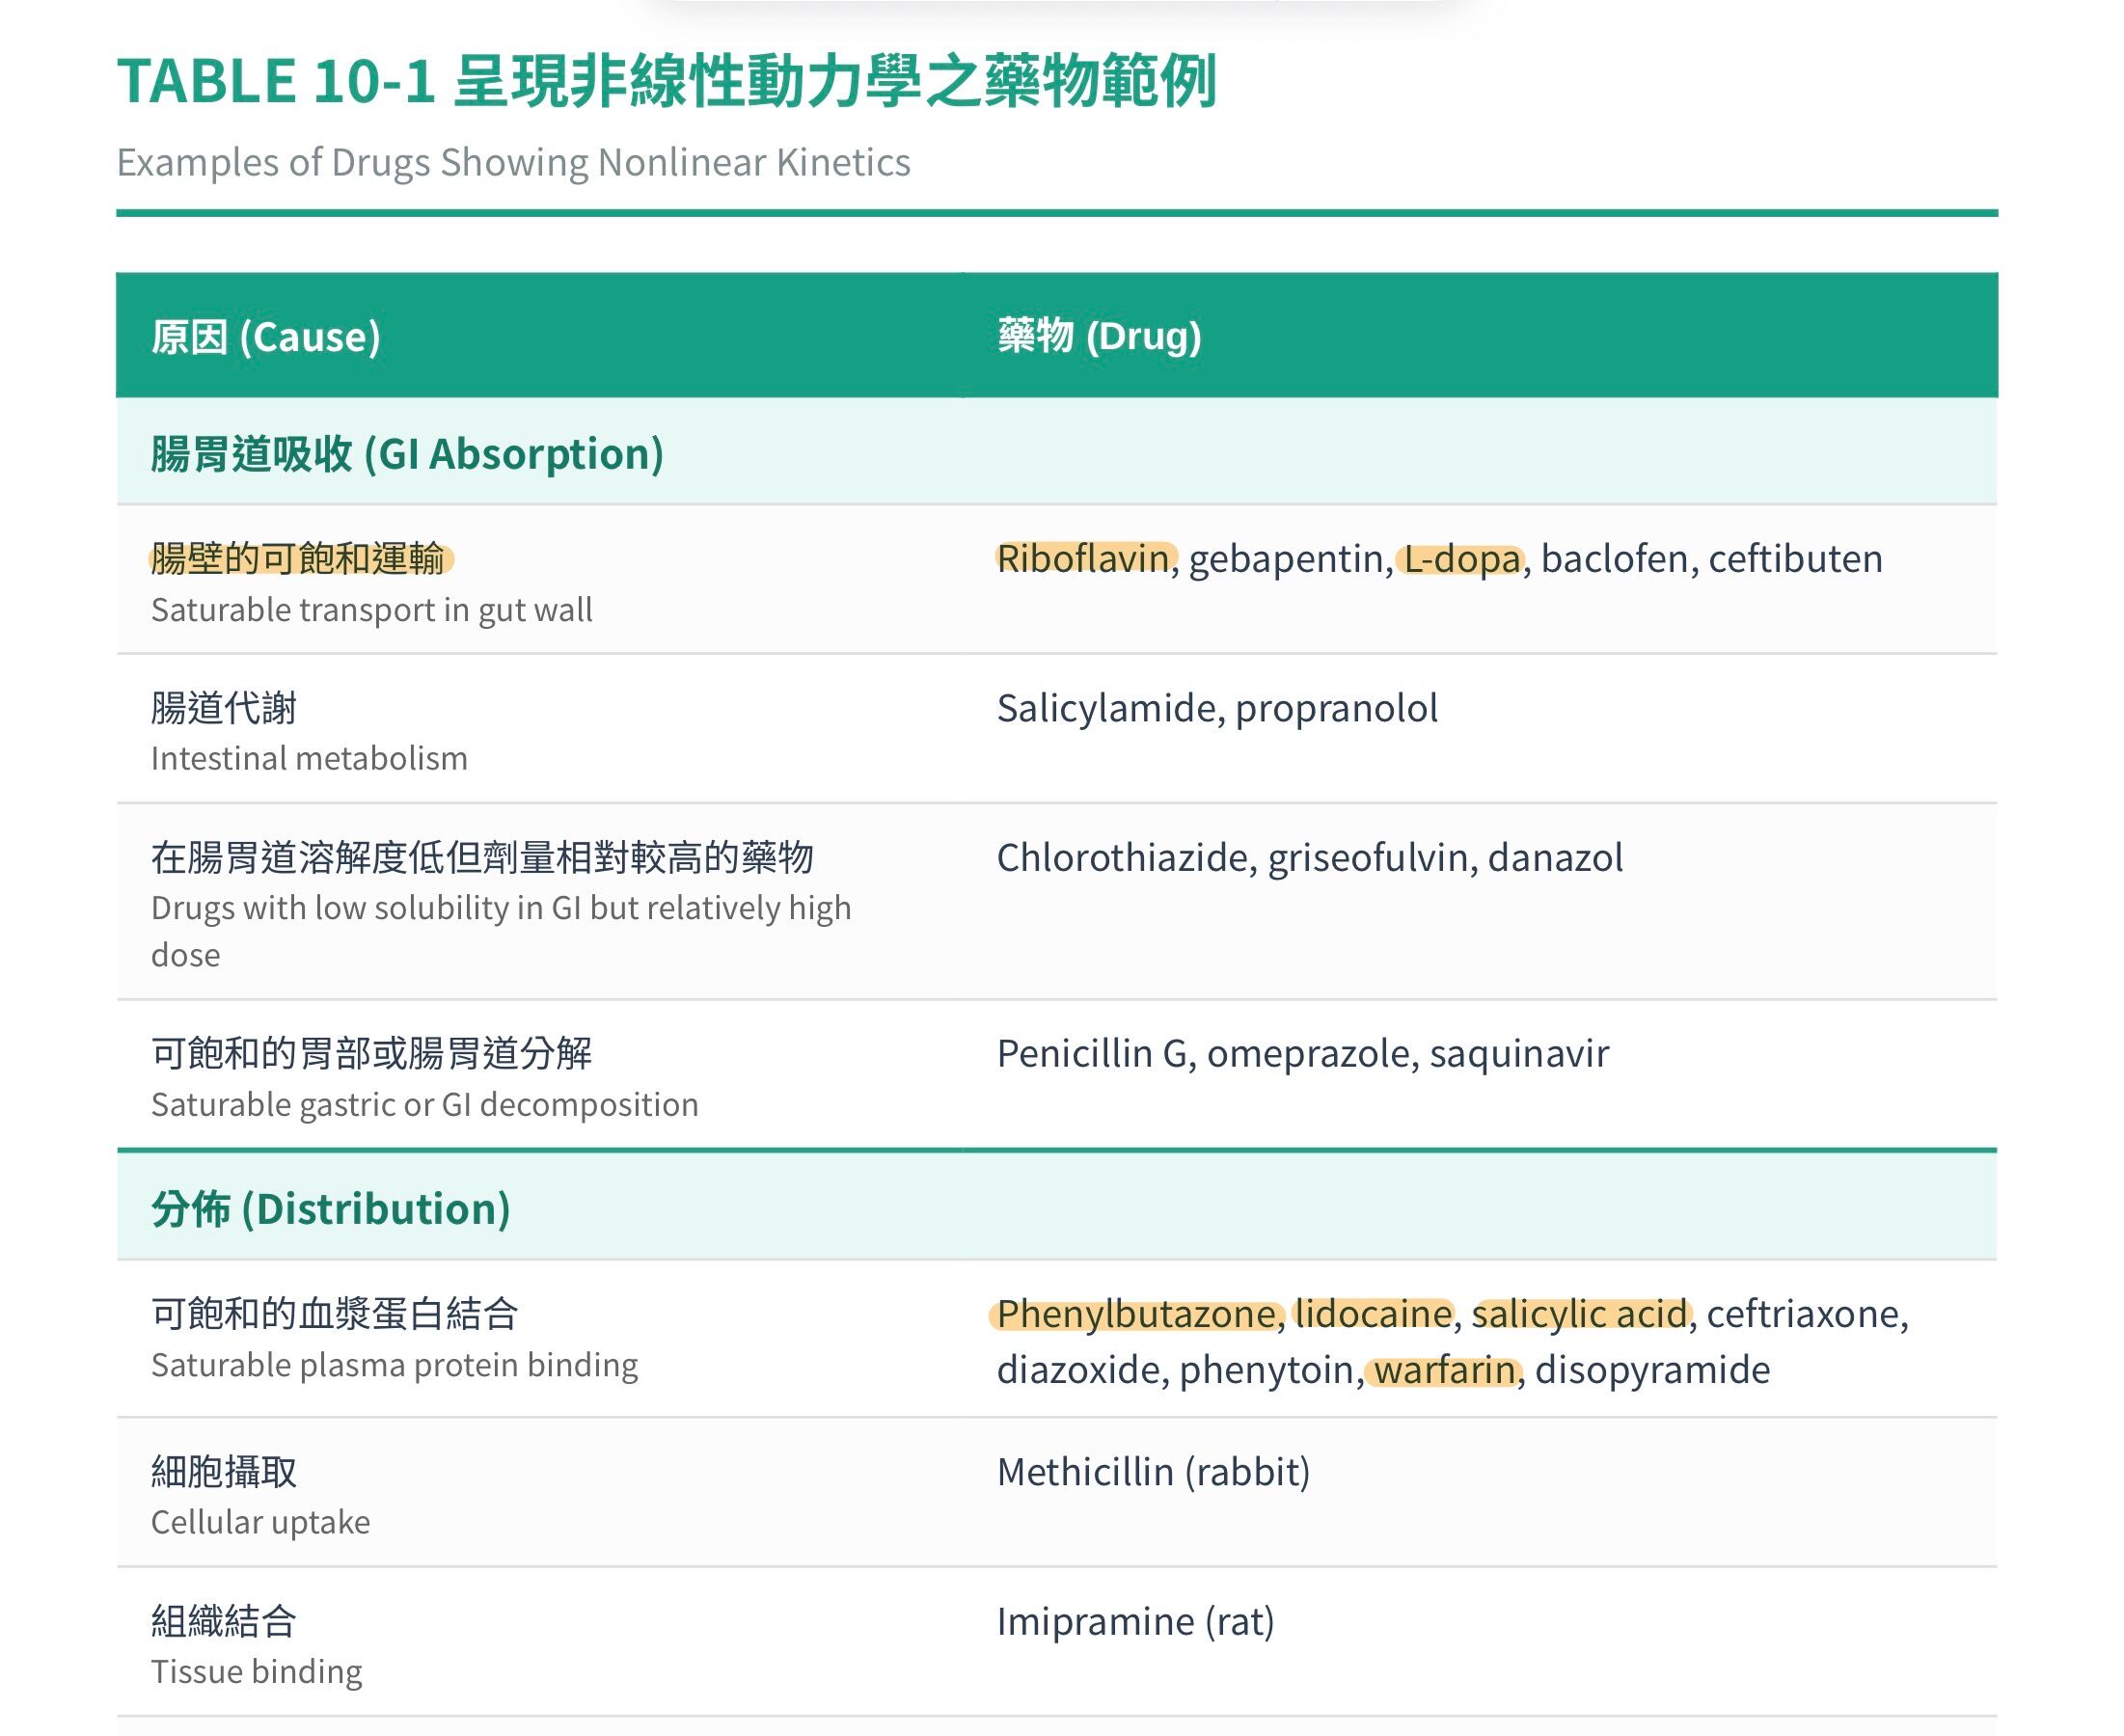The image size is (2124, 1736).
Task: Click the highlighted drug 'Phenylbutazone'
Action: click(1136, 1313)
